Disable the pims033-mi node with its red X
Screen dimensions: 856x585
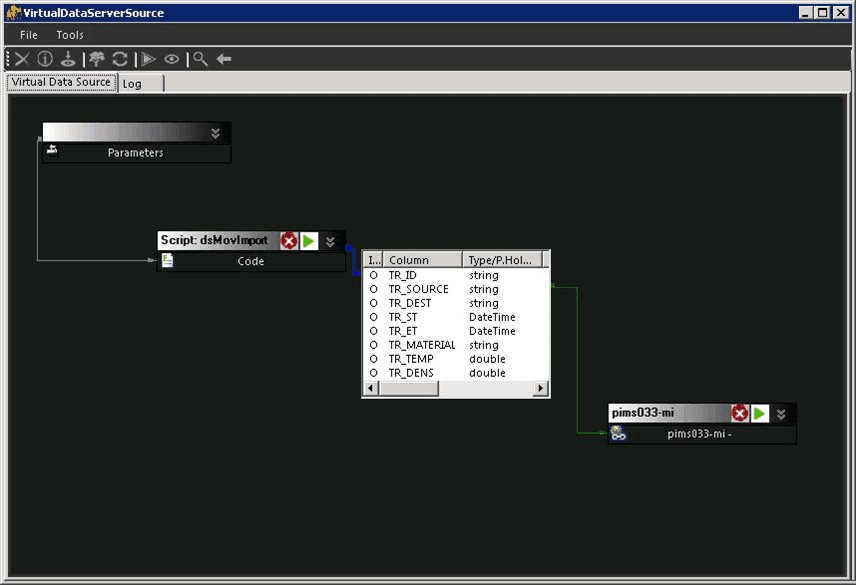click(x=740, y=412)
